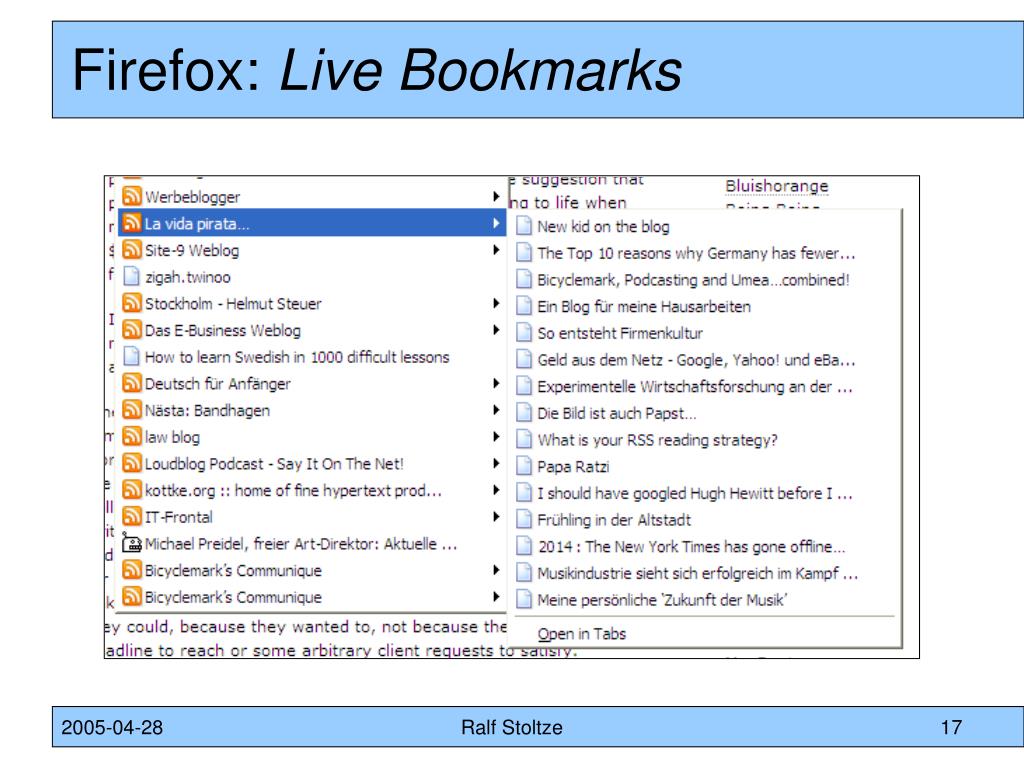Click page icon beside The Top 10 reasons

524,253
